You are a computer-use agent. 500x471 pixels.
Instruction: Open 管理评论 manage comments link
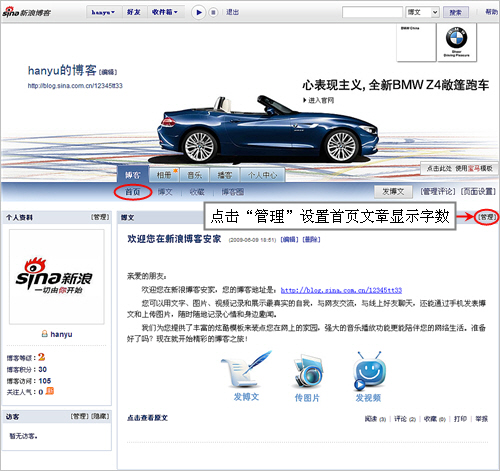pos(438,192)
